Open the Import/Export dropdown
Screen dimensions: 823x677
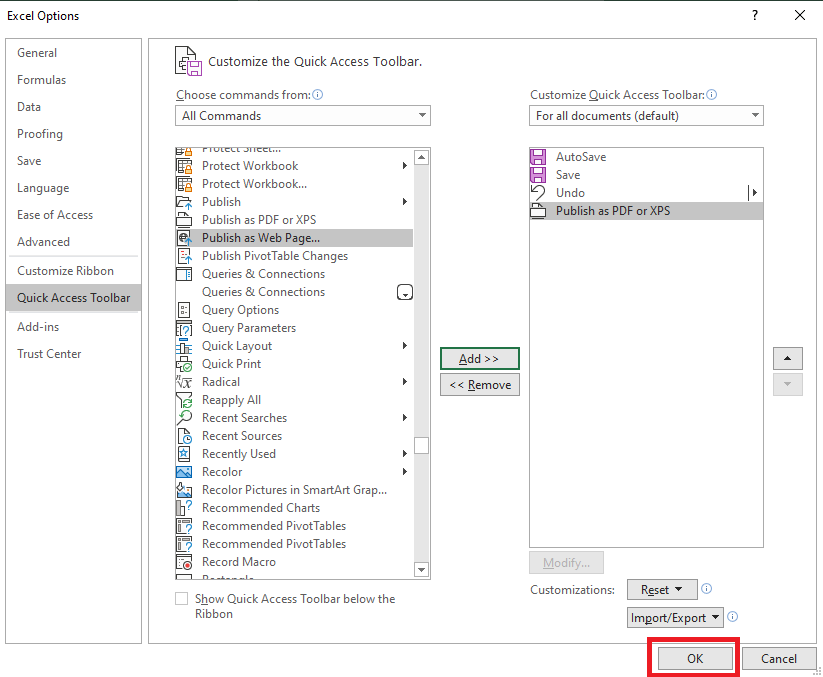[675, 618]
